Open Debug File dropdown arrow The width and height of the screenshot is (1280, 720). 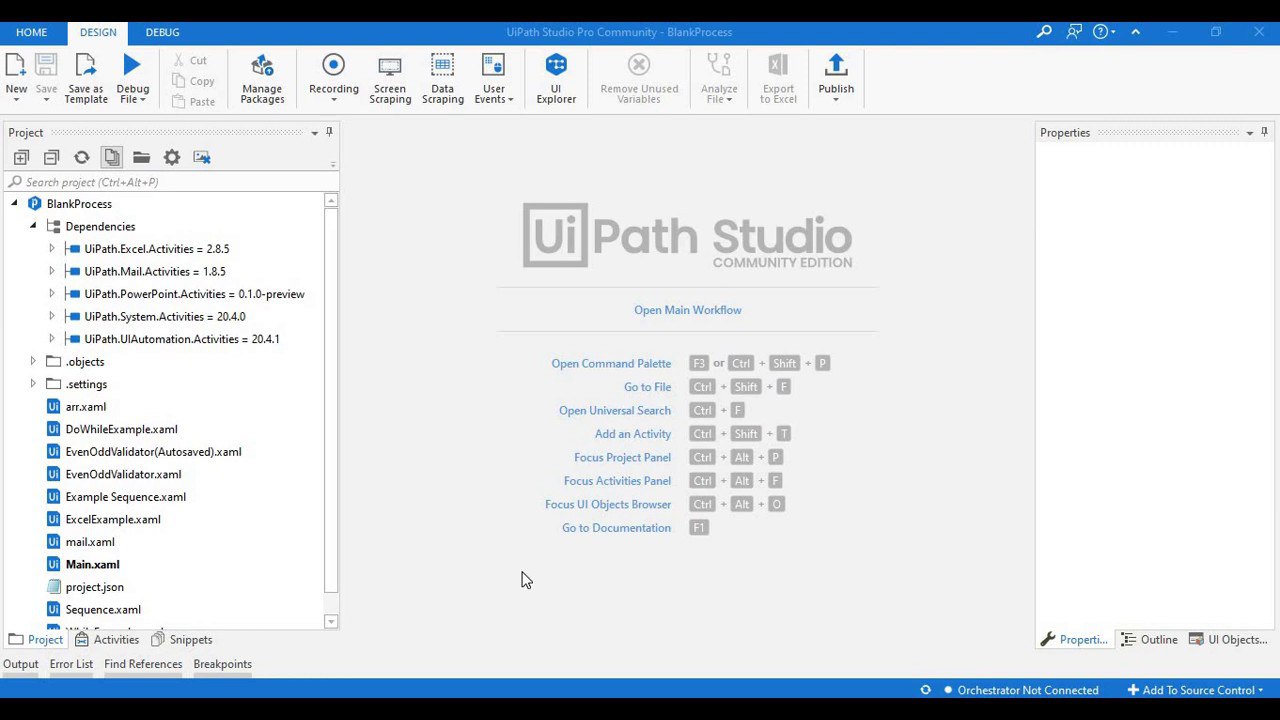(x=143, y=100)
